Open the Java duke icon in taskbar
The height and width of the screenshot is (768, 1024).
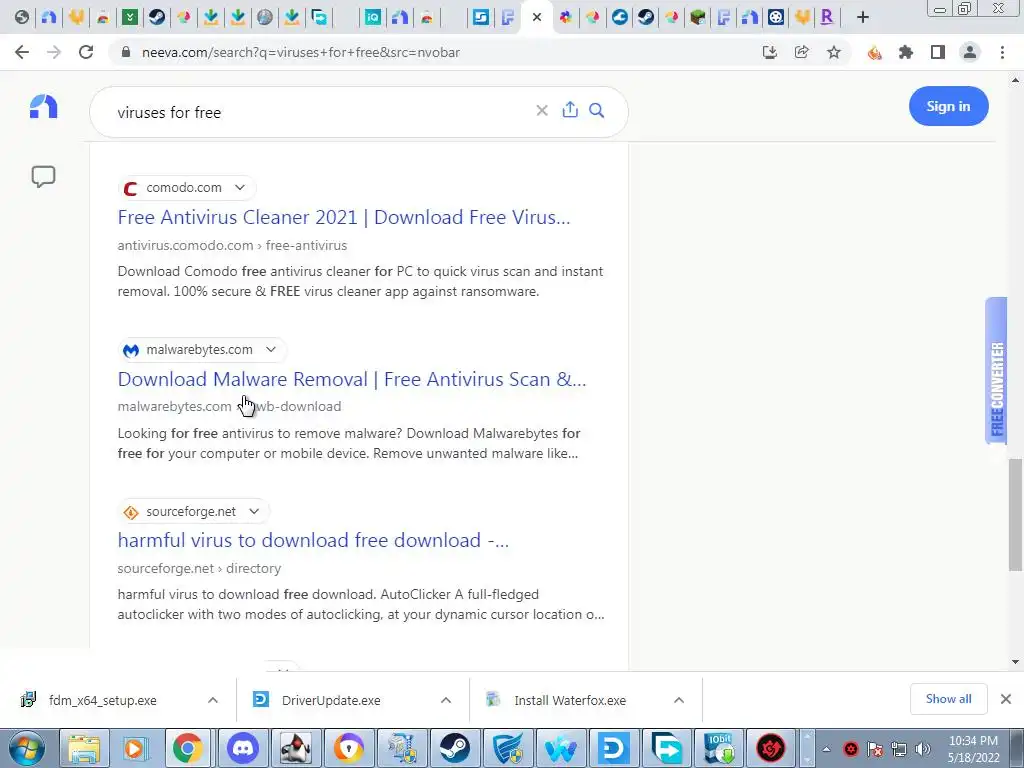[x=295, y=748]
